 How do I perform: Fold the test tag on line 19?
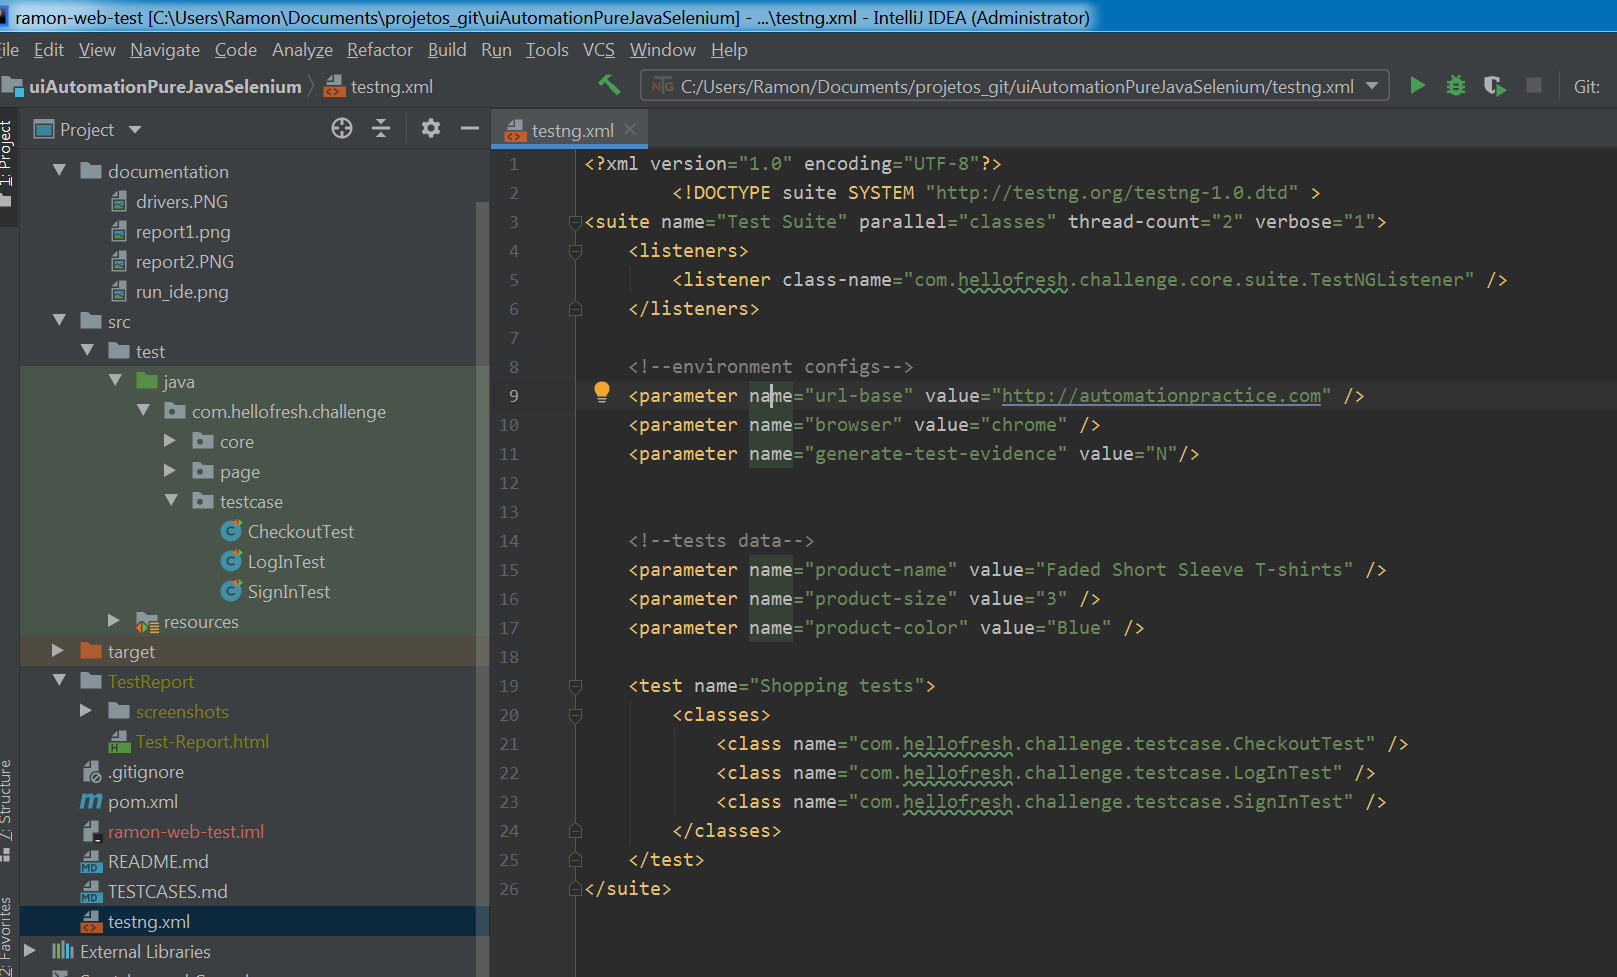click(x=575, y=686)
